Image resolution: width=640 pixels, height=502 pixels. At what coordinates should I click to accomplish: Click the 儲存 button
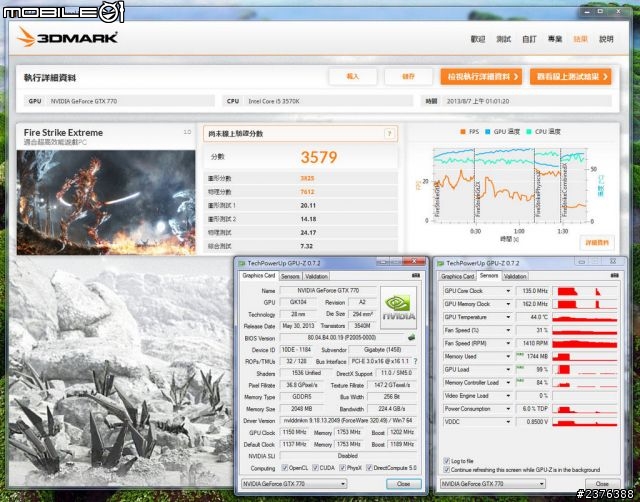pyautogui.click(x=408, y=76)
